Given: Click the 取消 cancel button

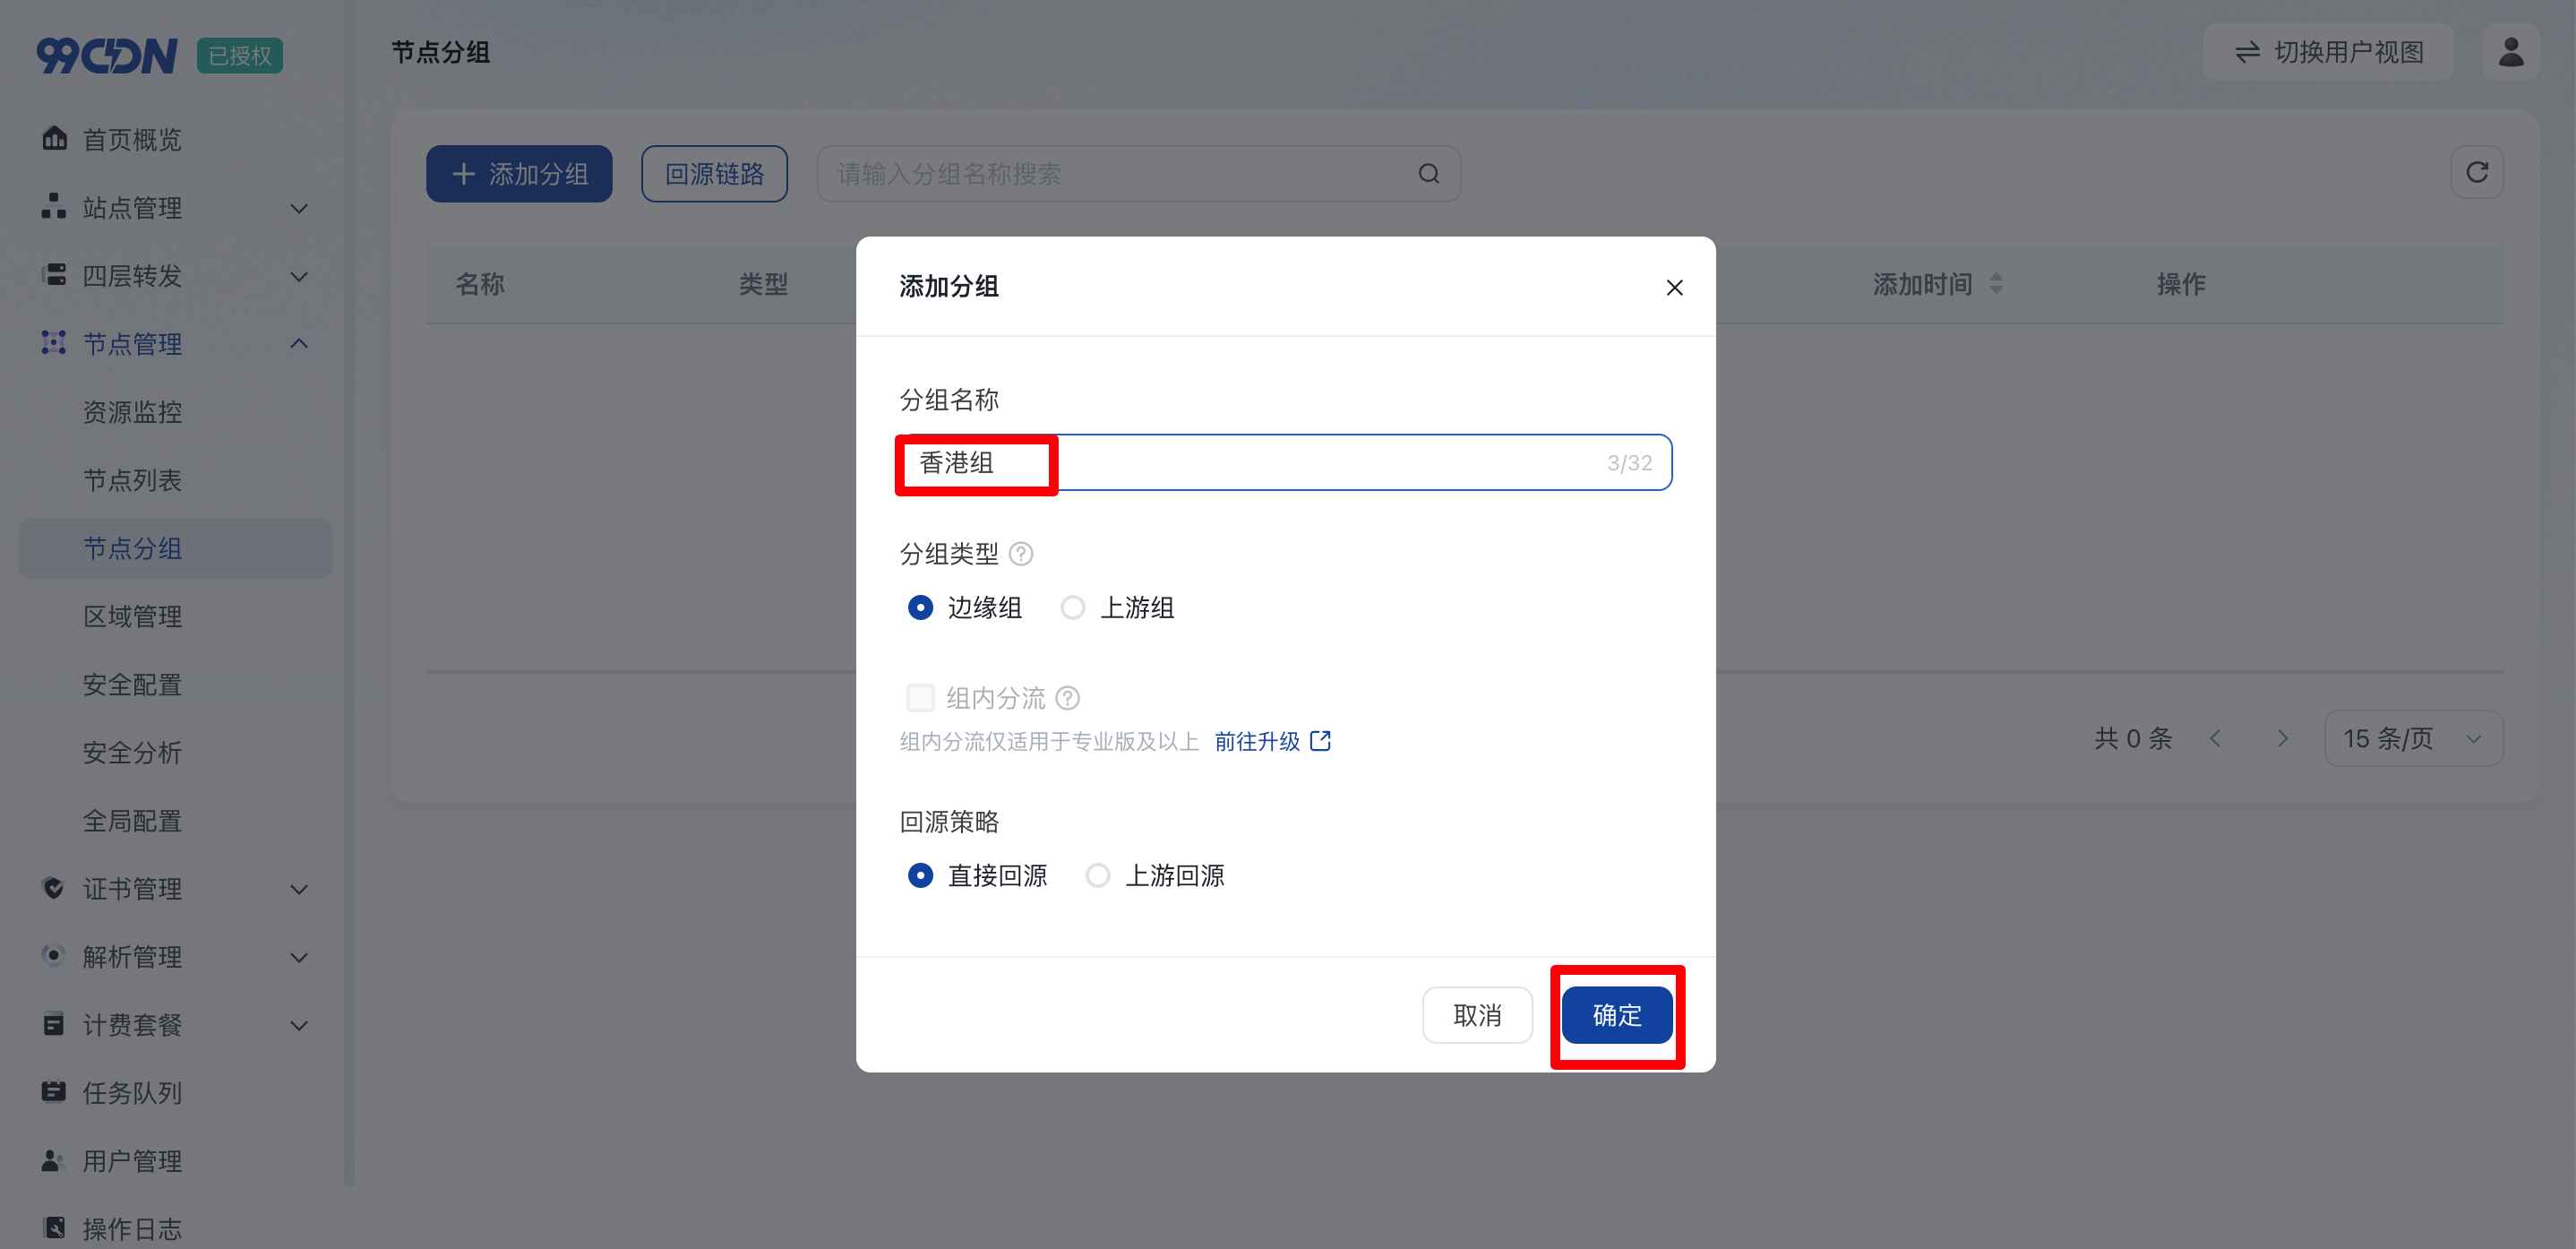Looking at the screenshot, I should point(1476,1015).
